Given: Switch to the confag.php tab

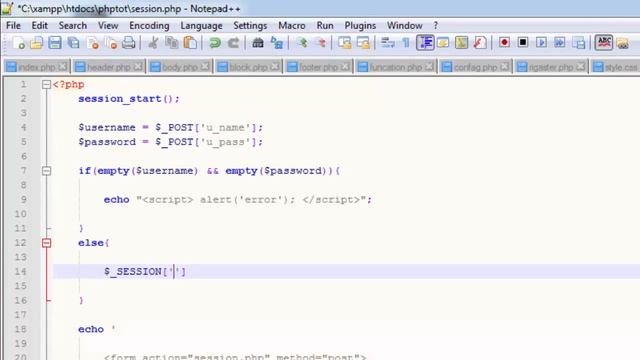Looking at the screenshot, I should coord(476,67).
